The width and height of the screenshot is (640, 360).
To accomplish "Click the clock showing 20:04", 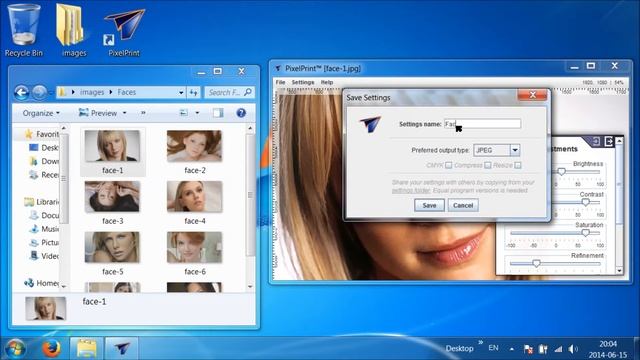I will pos(608,344).
